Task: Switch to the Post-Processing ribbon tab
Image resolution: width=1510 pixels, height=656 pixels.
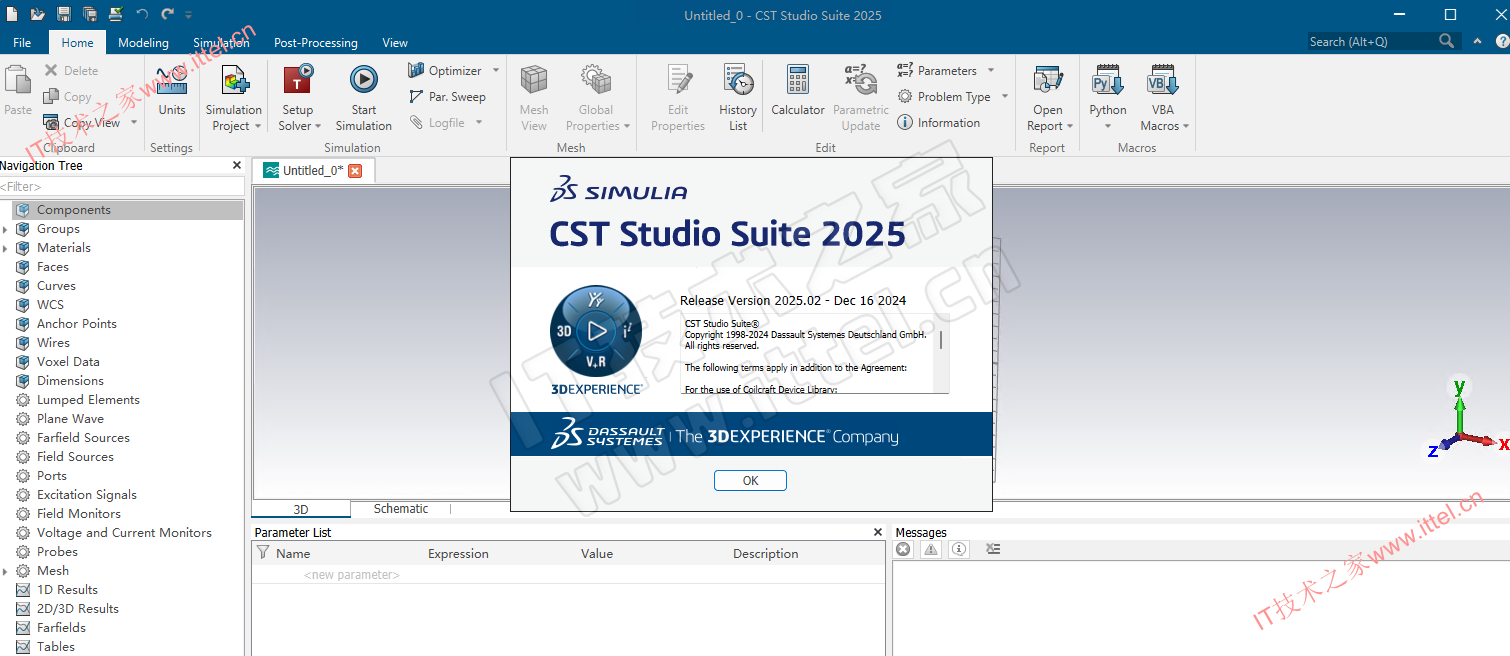Action: point(316,43)
